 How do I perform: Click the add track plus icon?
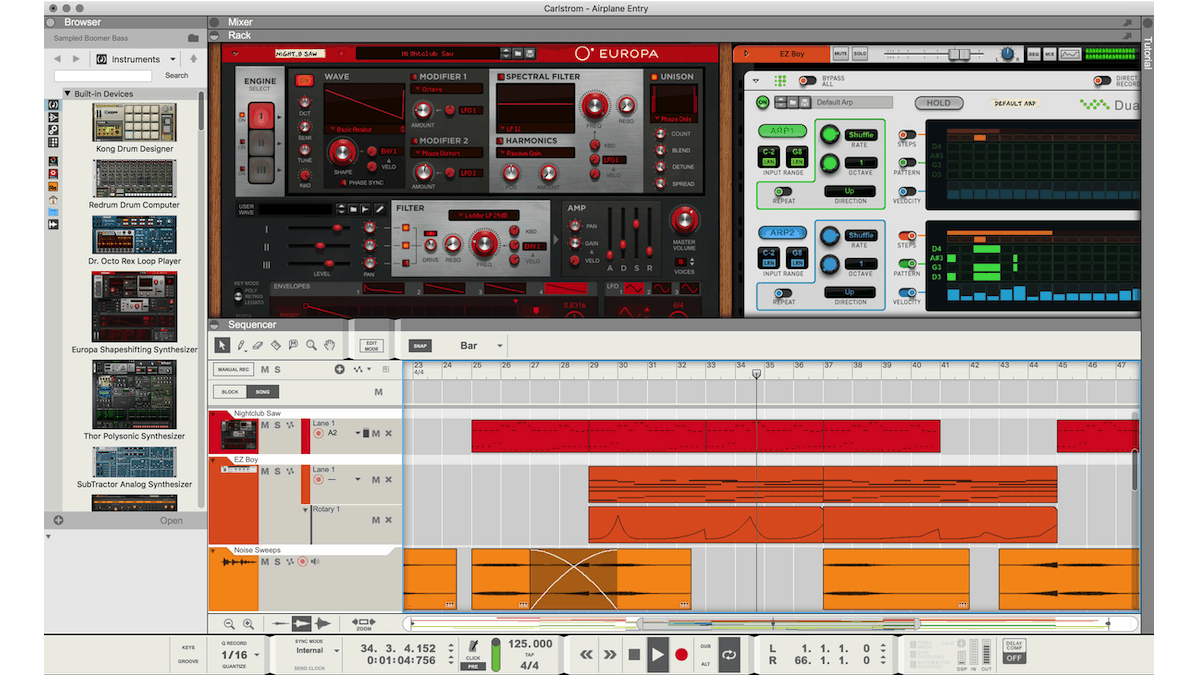click(x=339, y=370)
